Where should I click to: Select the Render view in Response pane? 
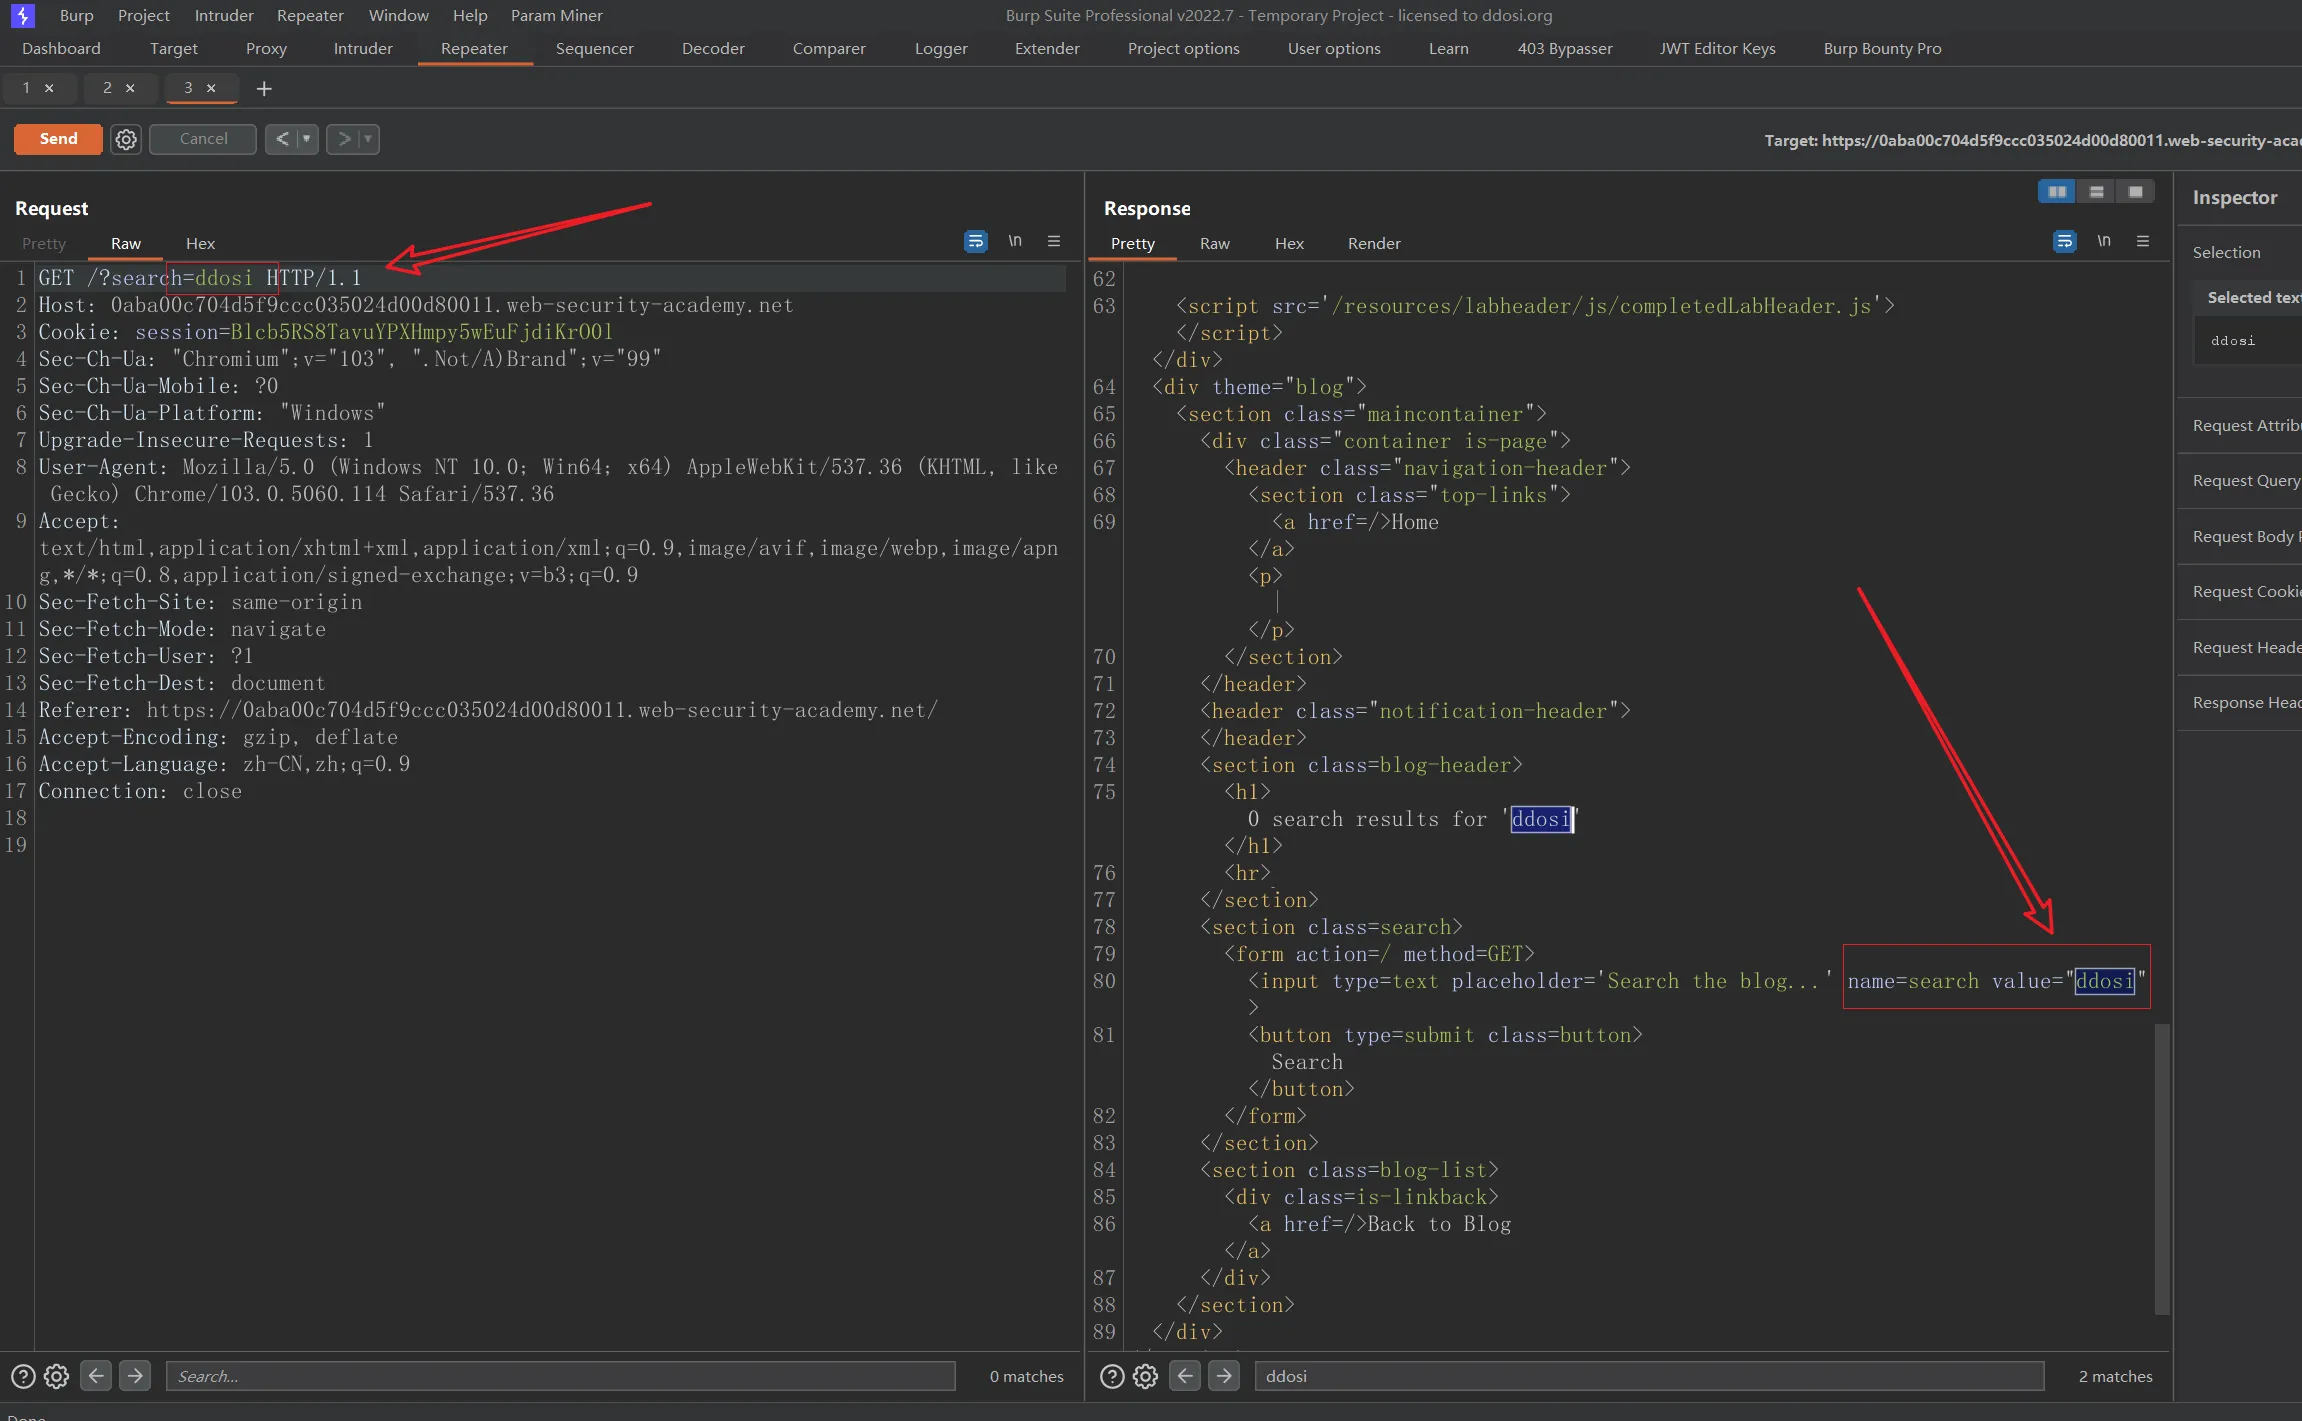1374,243
